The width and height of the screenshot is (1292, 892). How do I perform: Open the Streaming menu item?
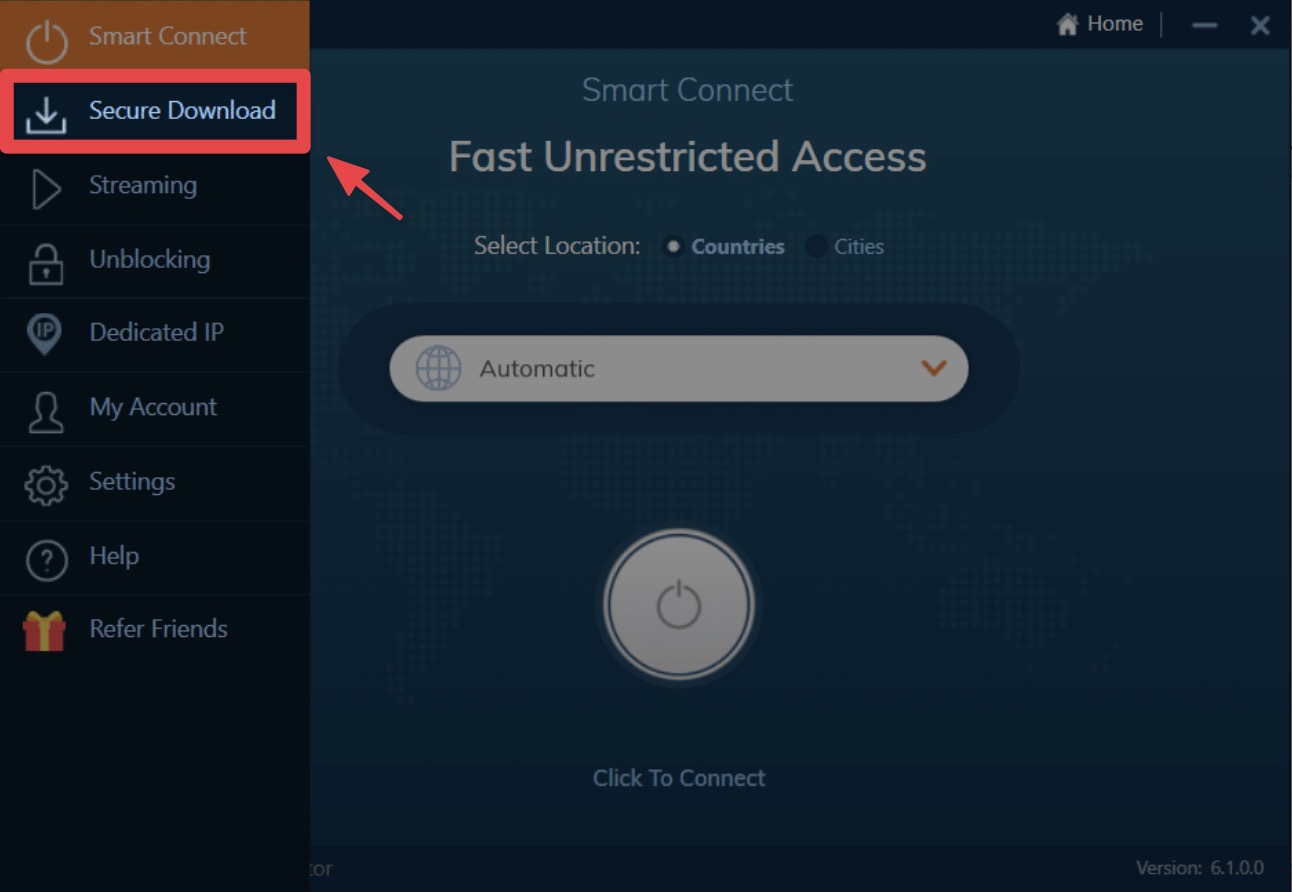coord(154,186)
